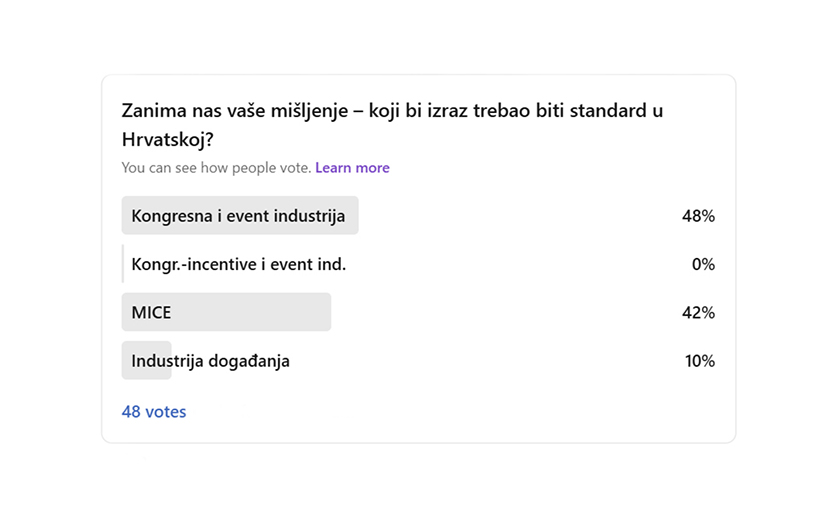Viewport: 840px width, 525px height.
Task: Click the short result bar behind Industrija
Action: pyautogui.click(x=127, y=361)
